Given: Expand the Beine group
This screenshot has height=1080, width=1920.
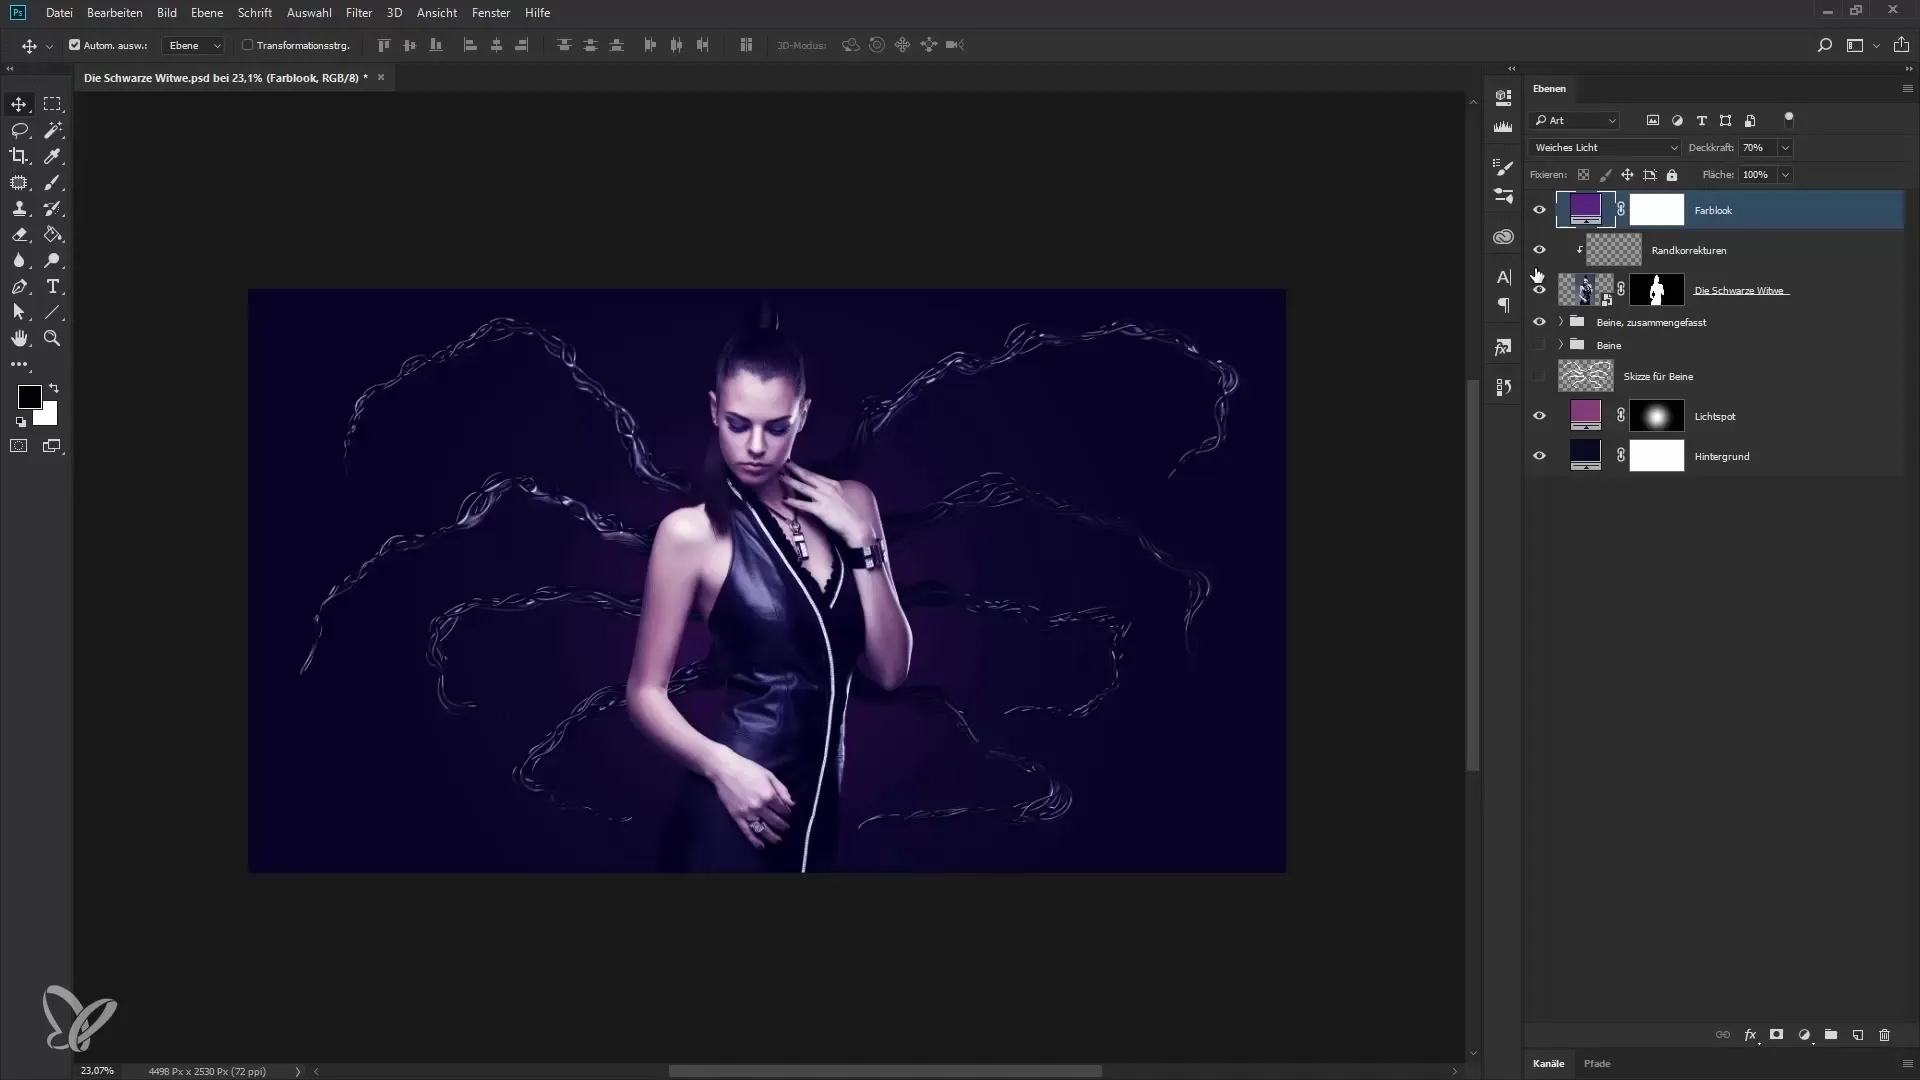Looking at the screenshot, I should pyautogui.click(x=1561, y=345).
